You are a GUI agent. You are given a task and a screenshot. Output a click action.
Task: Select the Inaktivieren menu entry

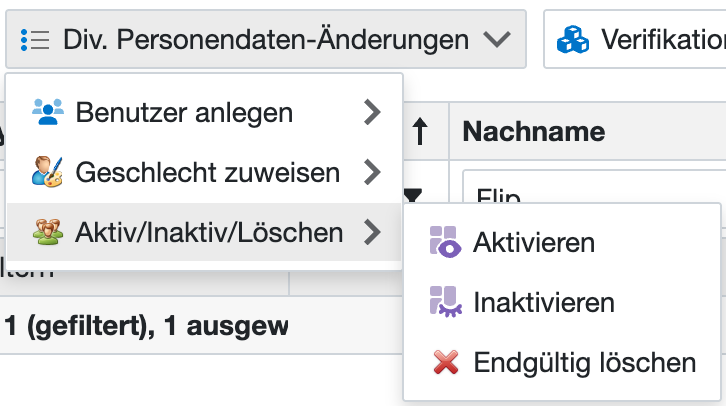[544, 302]
